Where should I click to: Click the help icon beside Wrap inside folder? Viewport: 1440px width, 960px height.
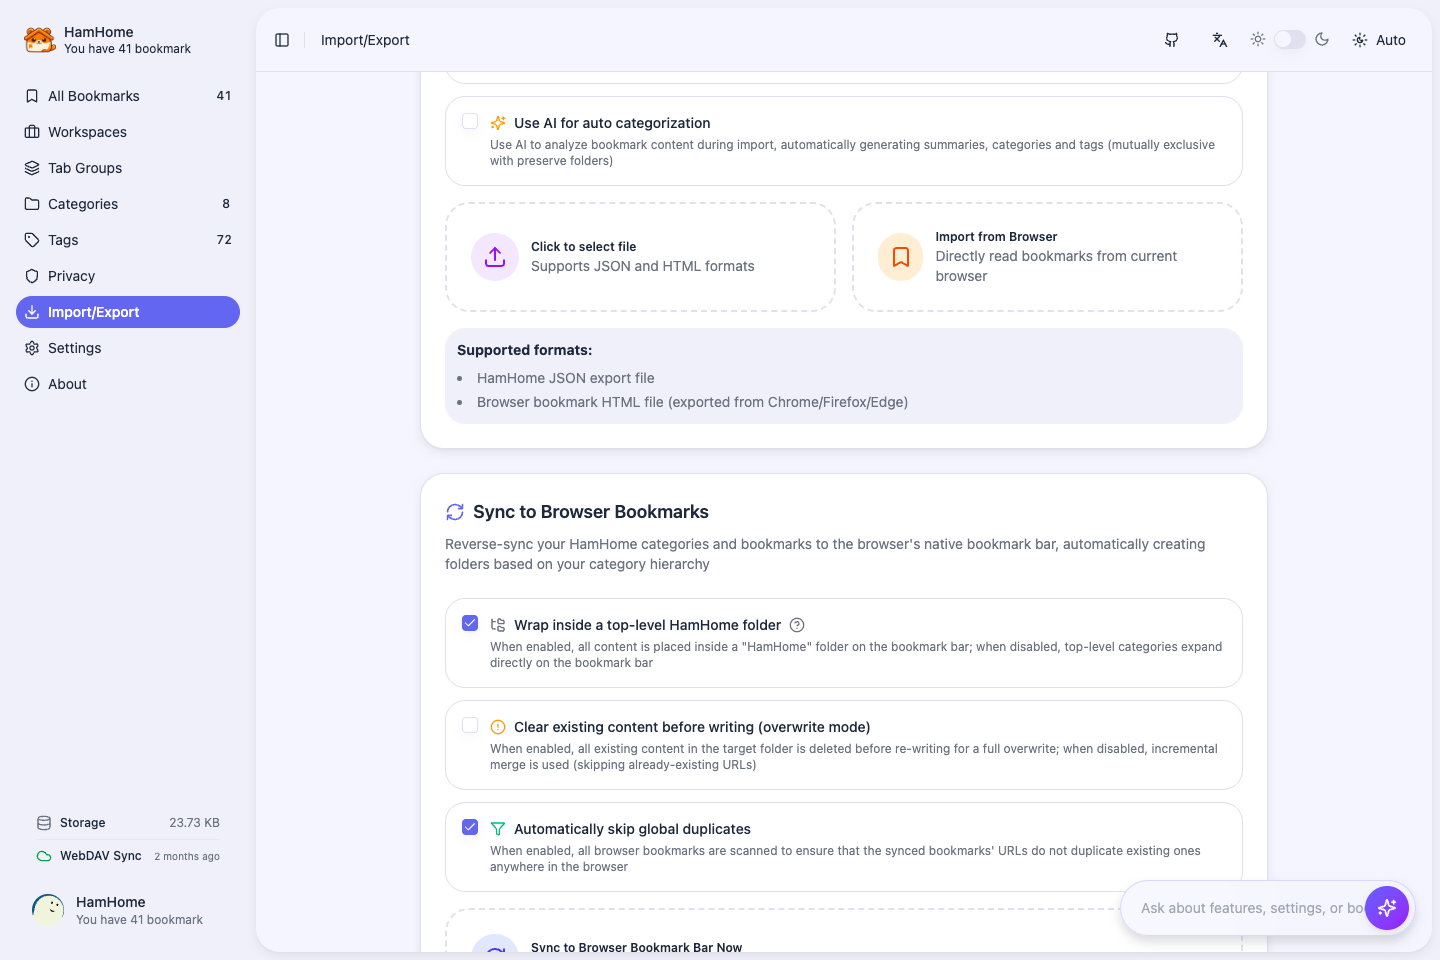(797, 625)
